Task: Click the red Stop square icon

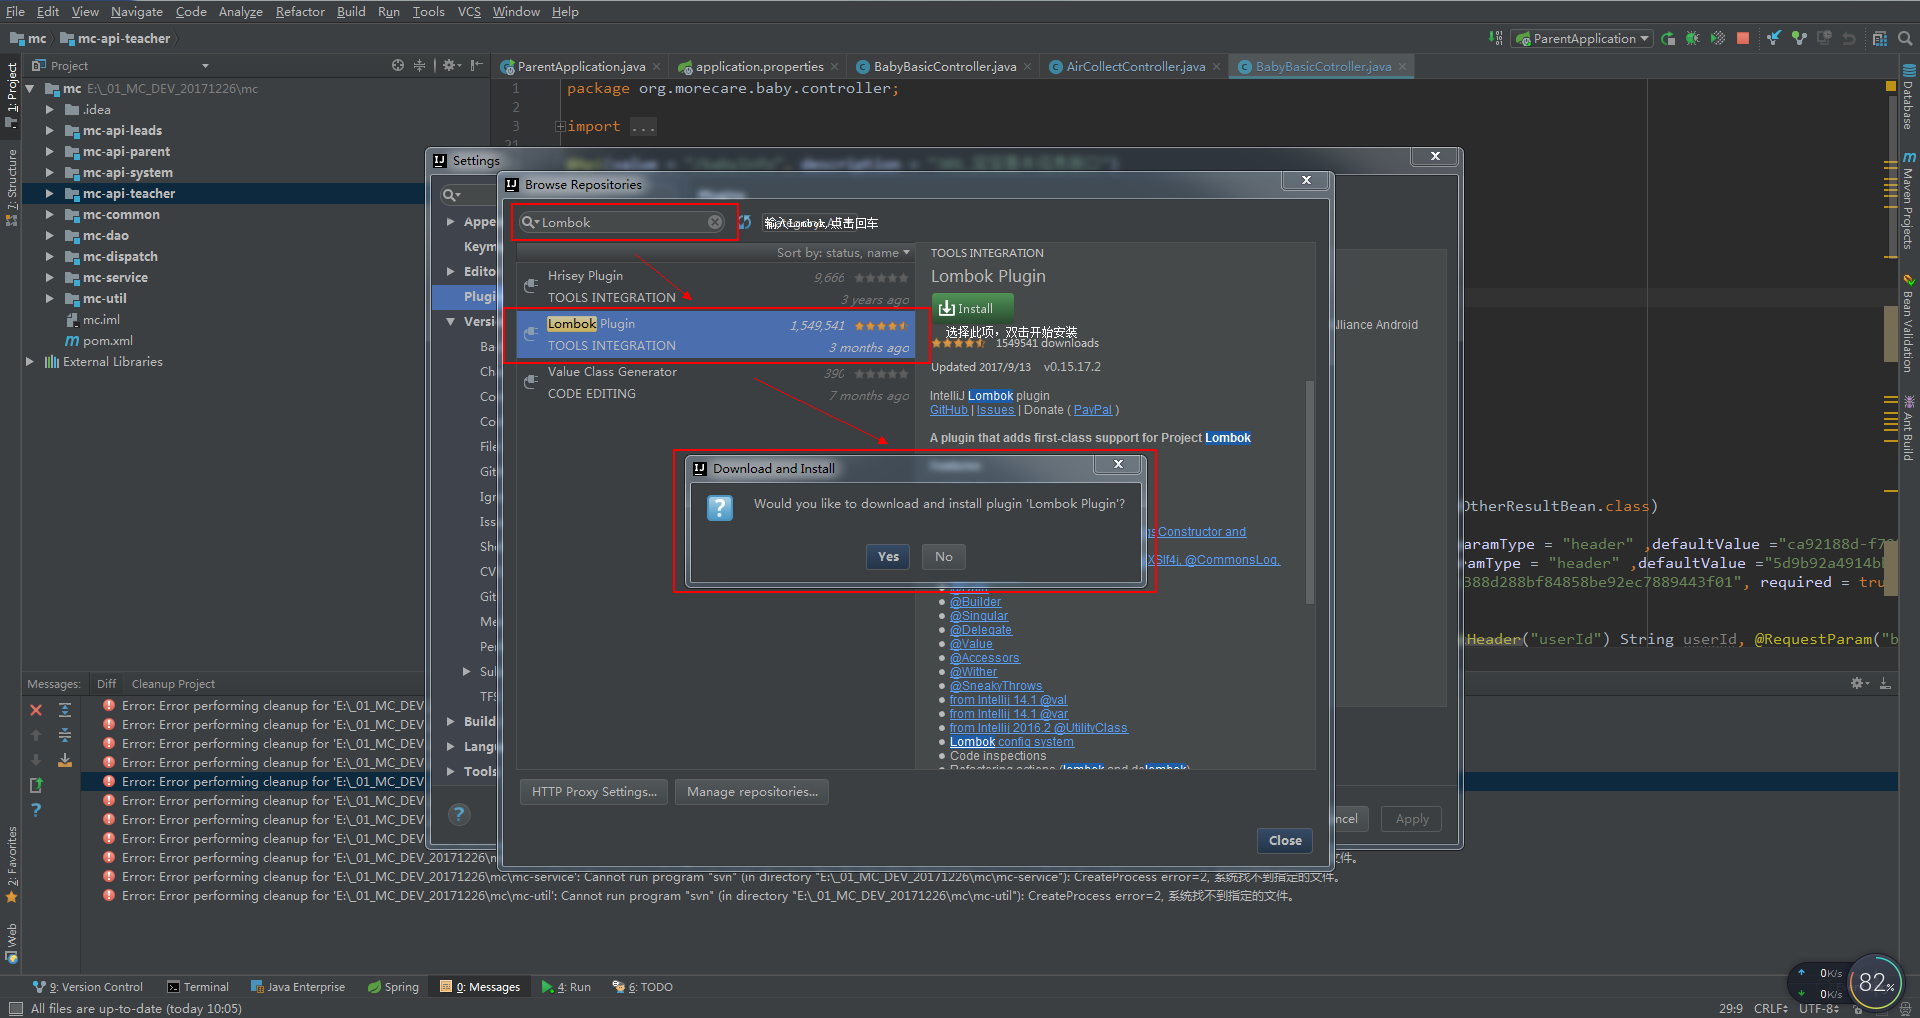Action: click(1743, 38)
